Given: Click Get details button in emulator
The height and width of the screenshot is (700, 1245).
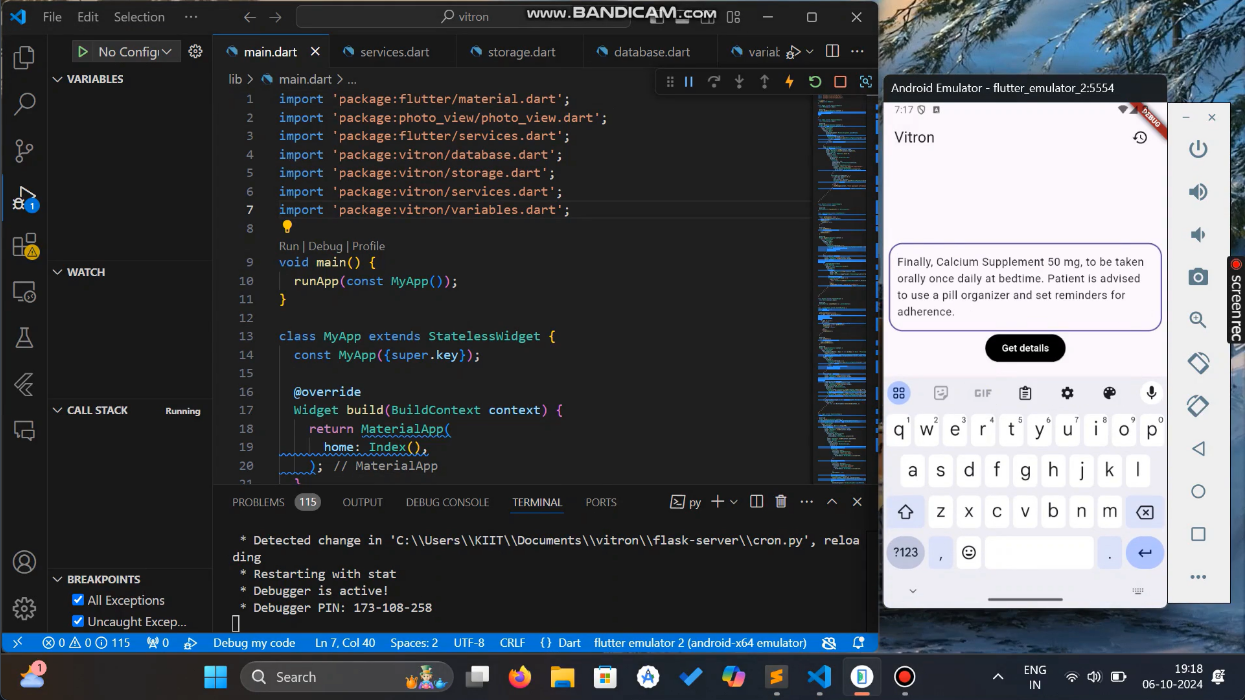Looking at the screenshot, I should click(1025, 348).
